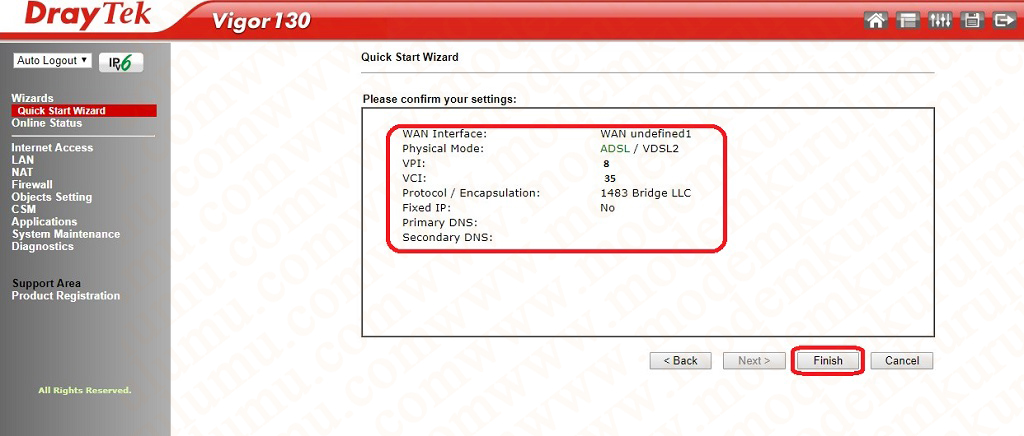Click the disabled Next button
Image resolution: width=1024 pixels, height=436 pixels.
(x=754, y=361)
